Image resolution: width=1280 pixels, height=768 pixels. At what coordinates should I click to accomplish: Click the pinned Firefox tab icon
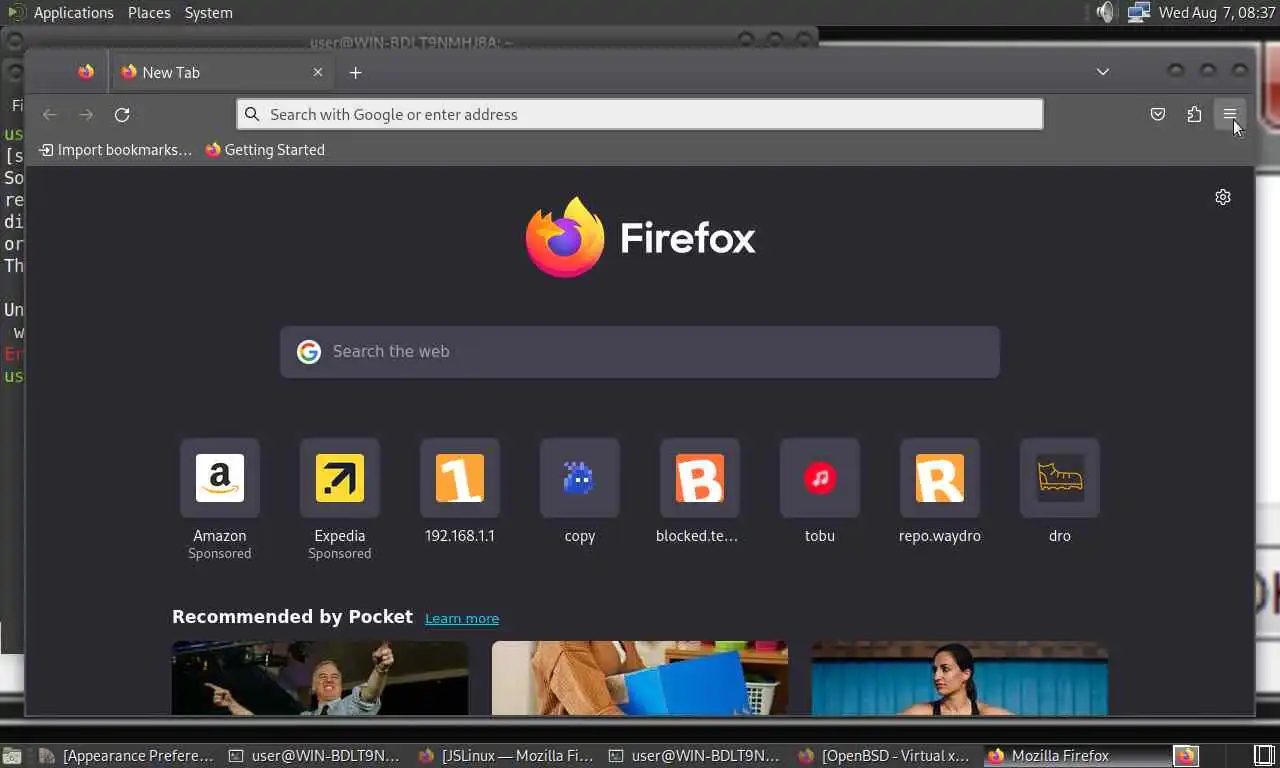point(86,72)
